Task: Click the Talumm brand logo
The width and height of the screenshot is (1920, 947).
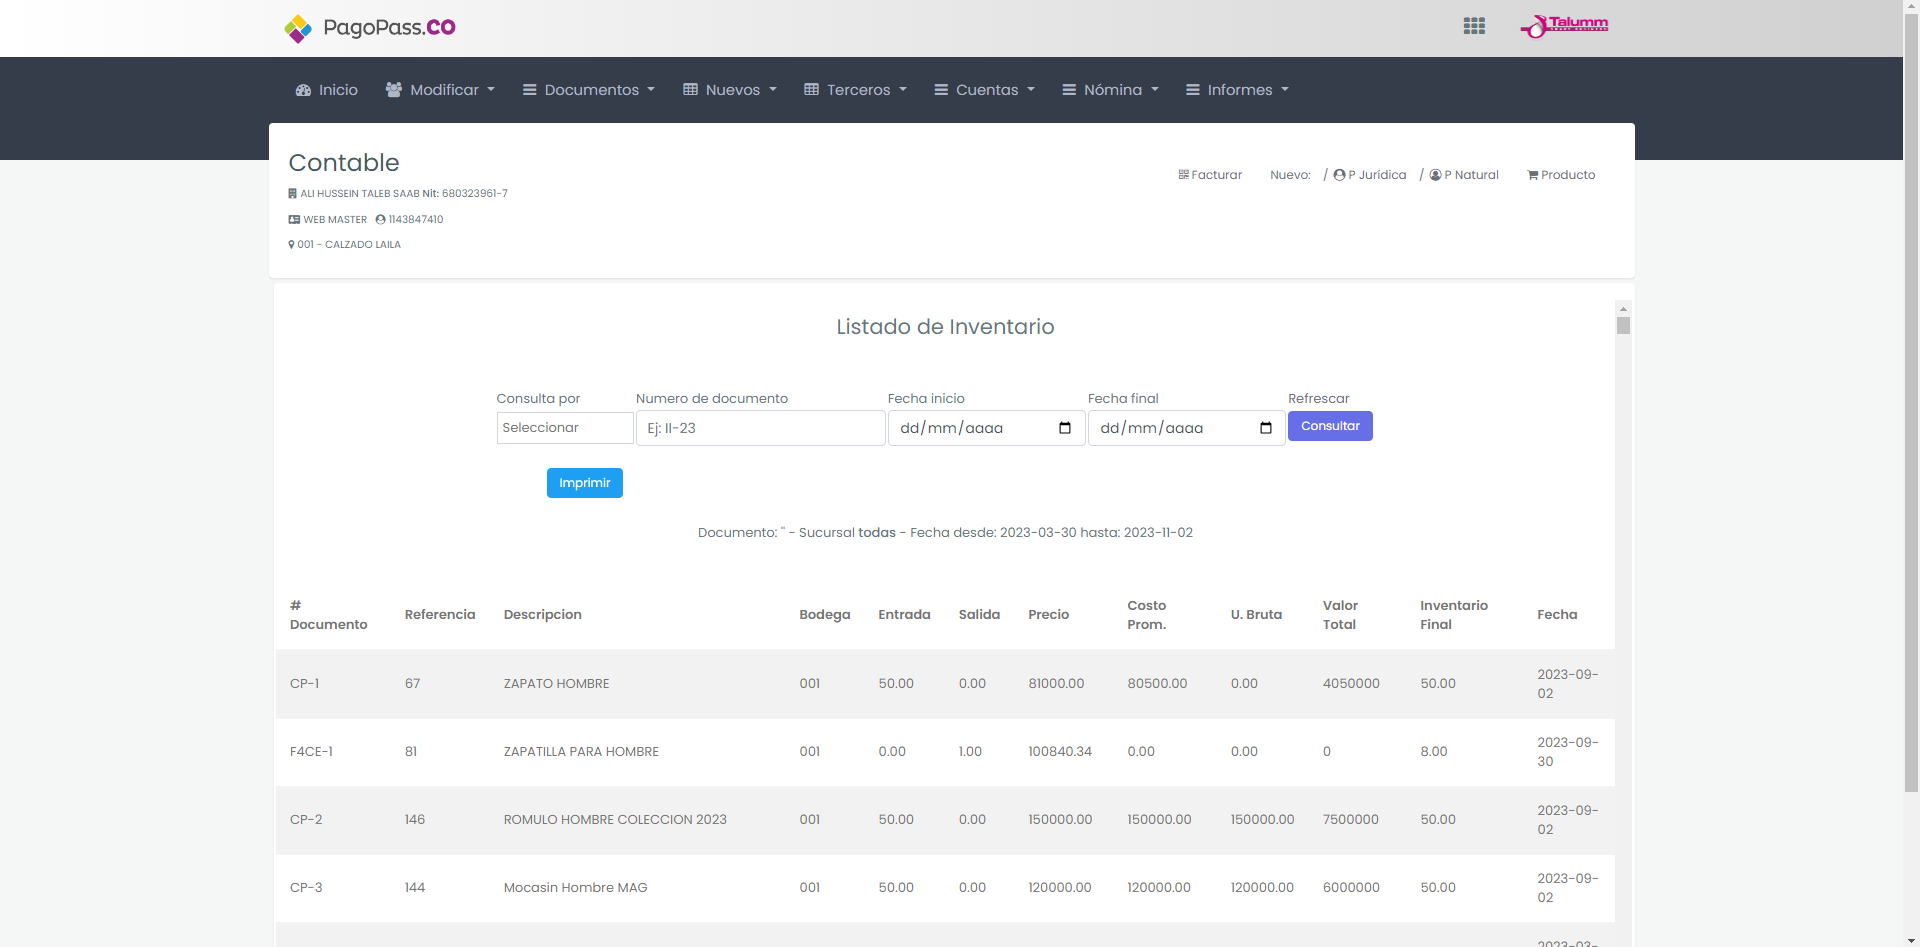Action: click(x=1564, y=26)
